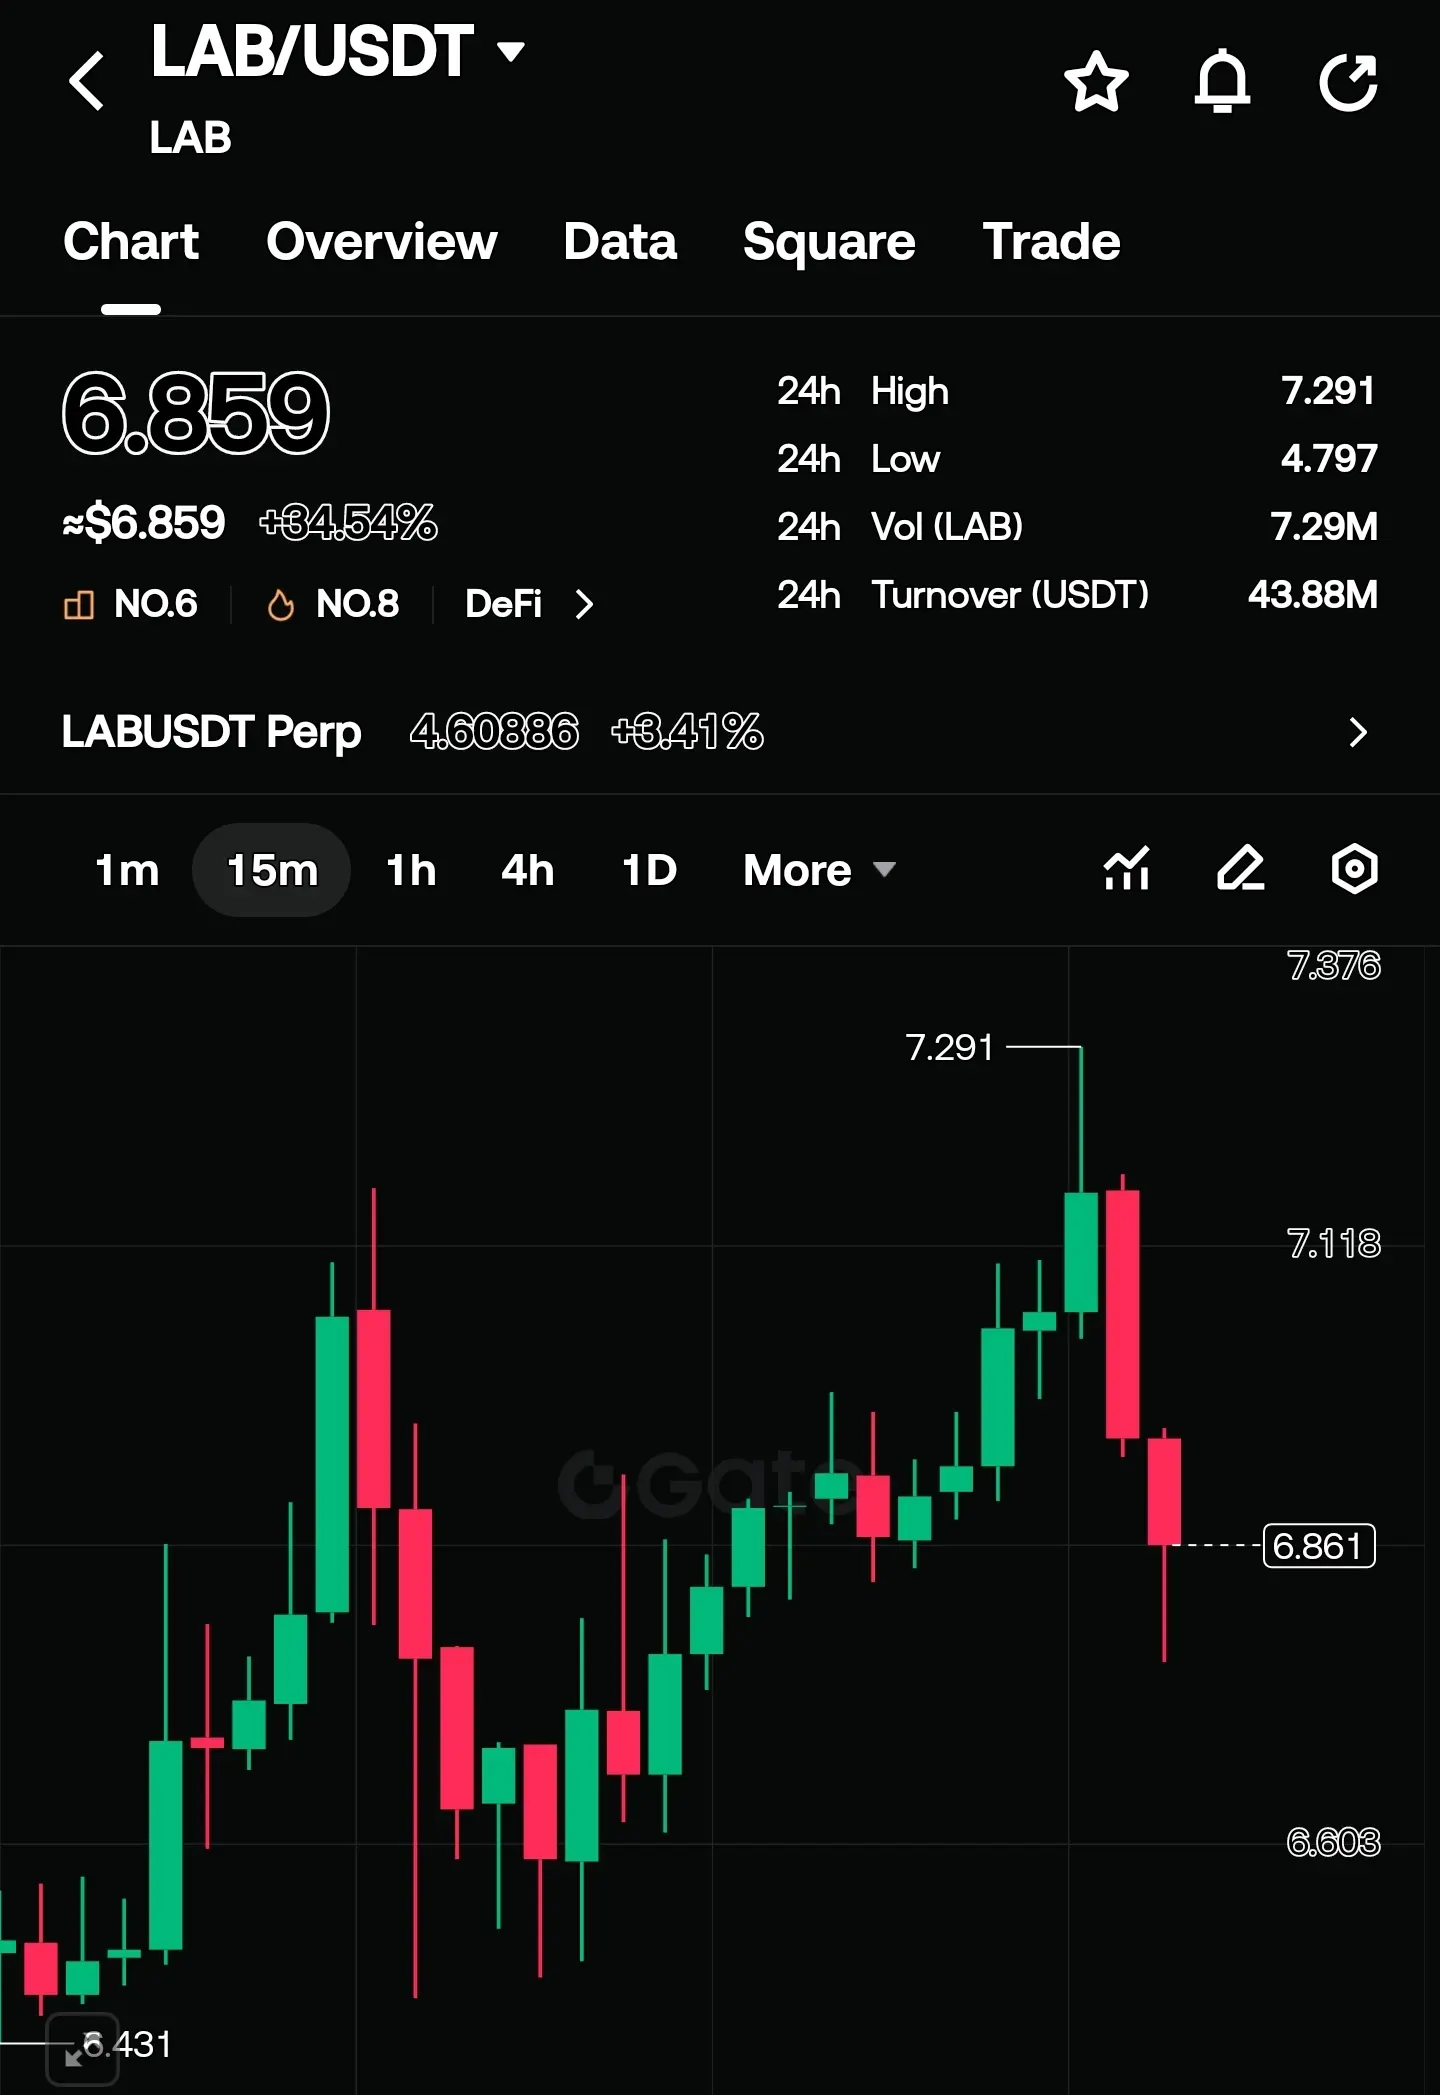The image size is (1440, 2095).
Task: Tap the ≈$6.859 dollar price
Action: click(144, 523)
